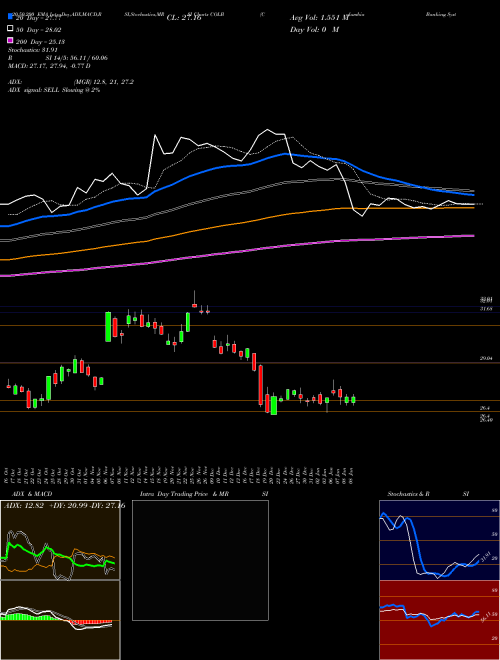Click the 'Day Vol: 0 M' label

314,30
